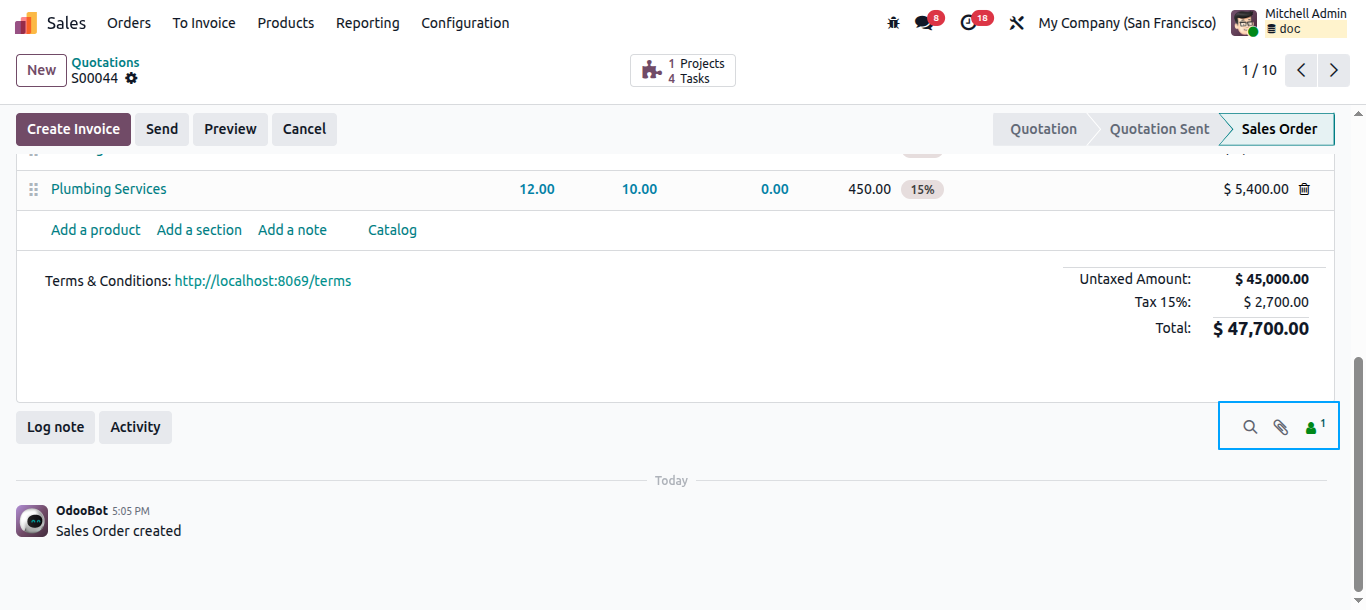Open Mitchell Admin user avatar
This screenshot has height=610, width=1366.
pyautogui.click(x=1244, y=23)
